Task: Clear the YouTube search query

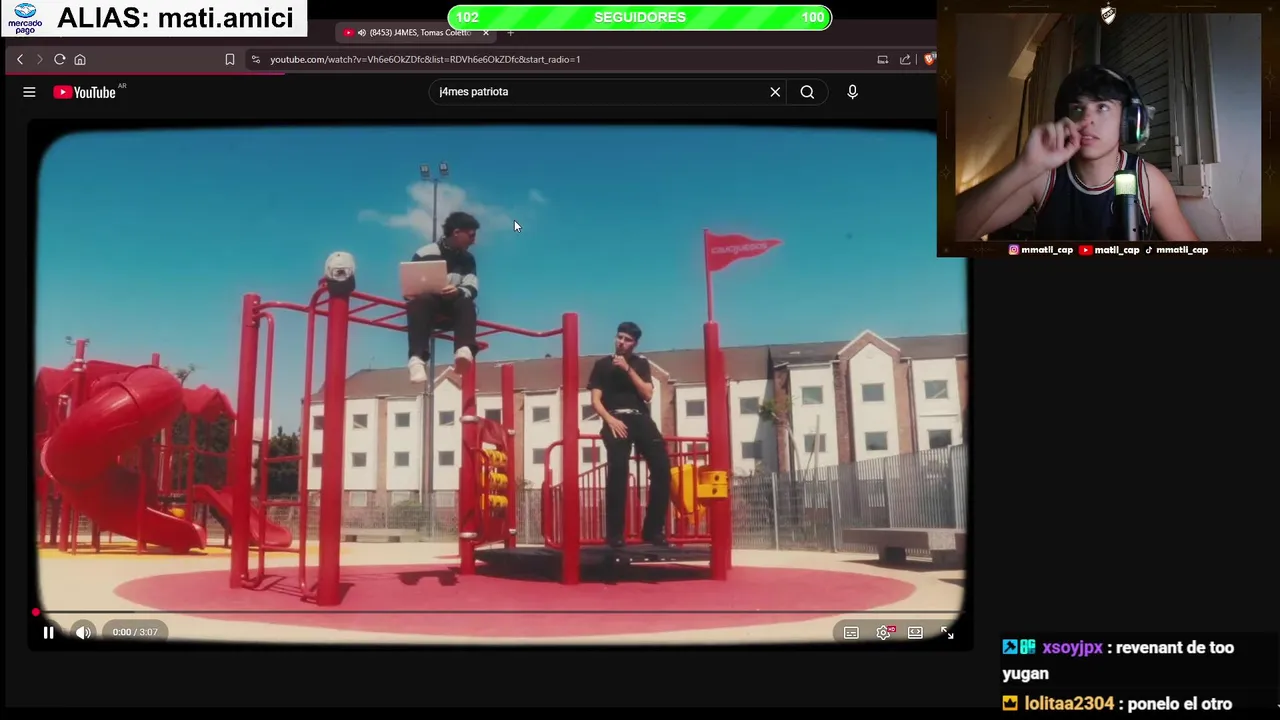Action: click(x=775, y=92)
